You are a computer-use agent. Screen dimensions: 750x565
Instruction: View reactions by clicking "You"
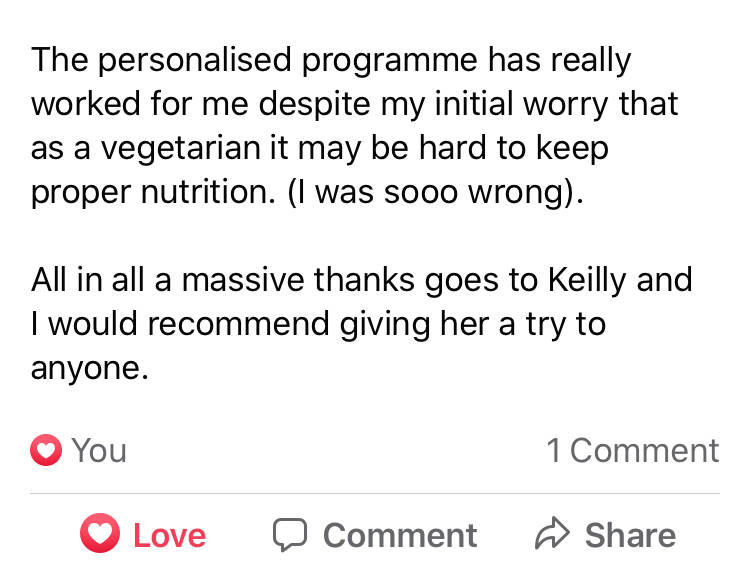99,451
